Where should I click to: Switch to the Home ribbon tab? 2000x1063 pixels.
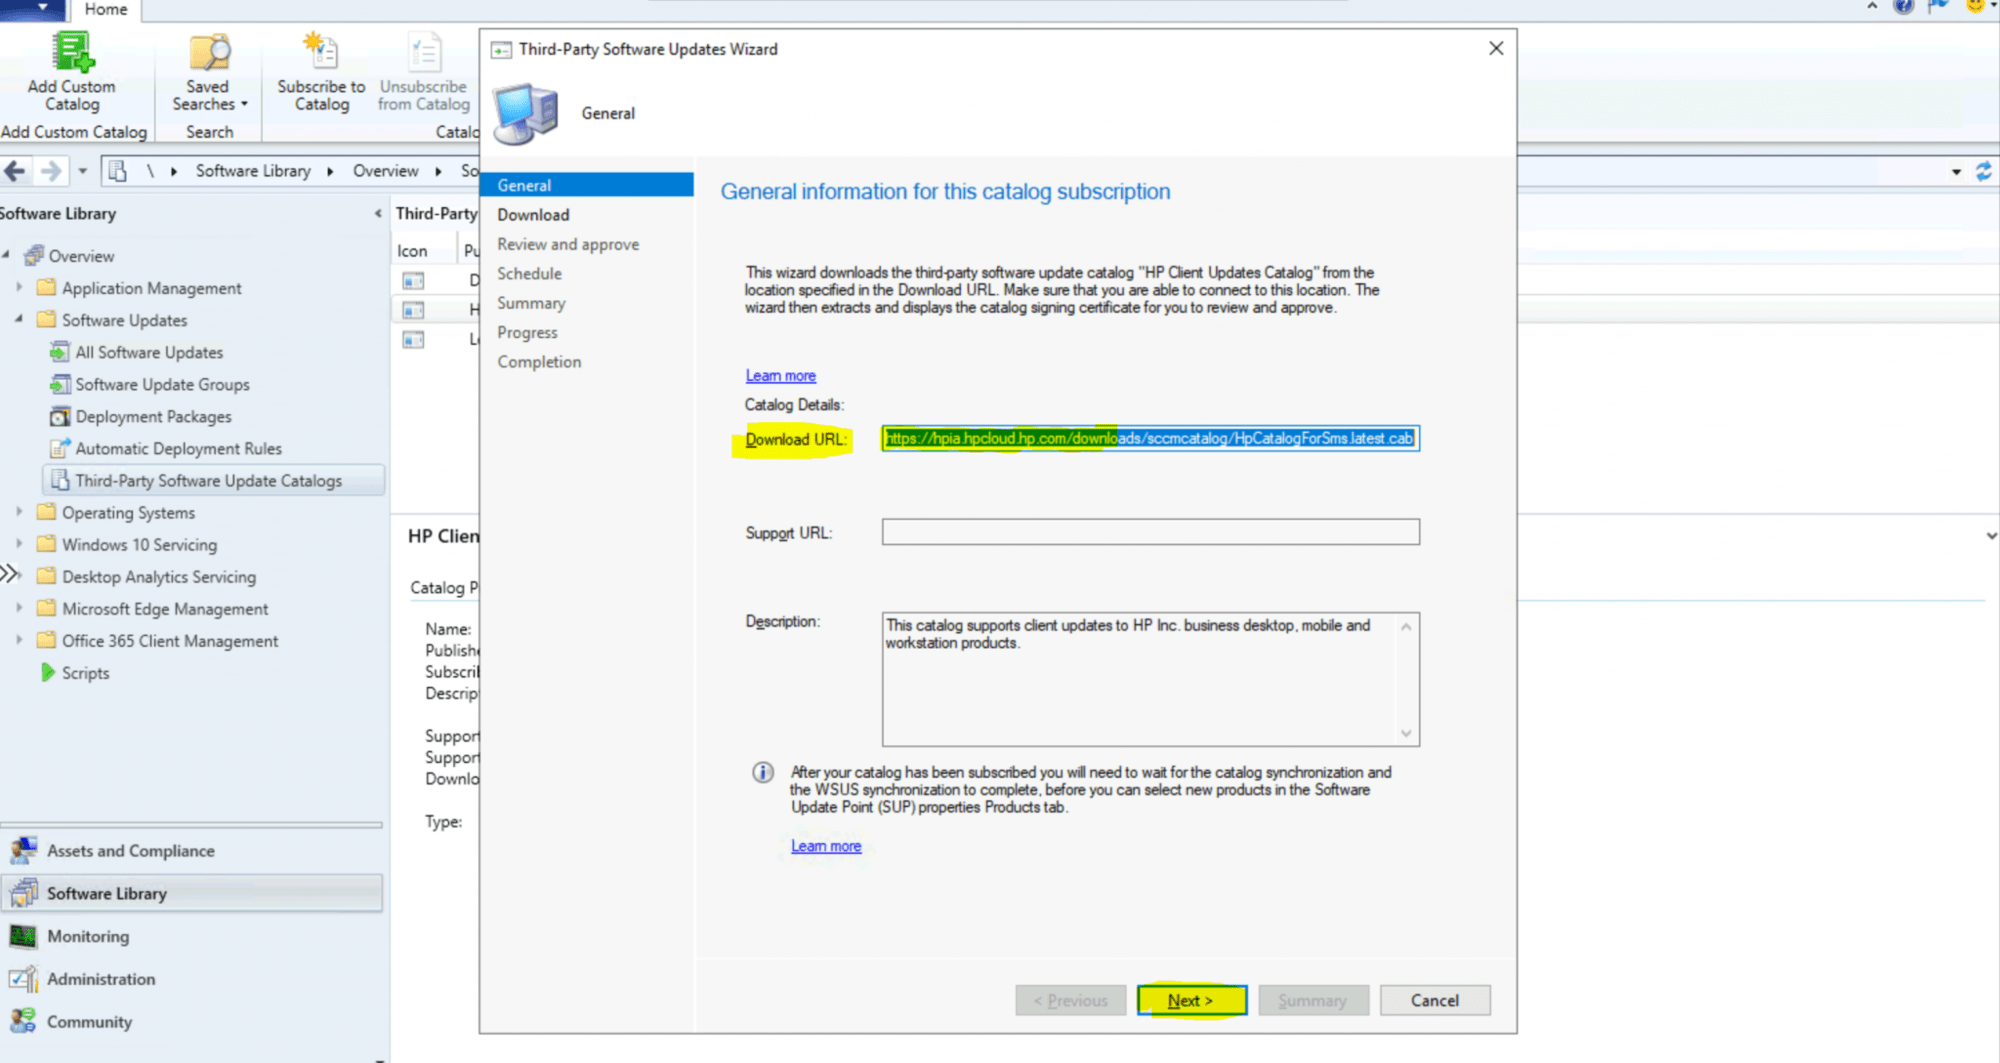(x=105, y=9)
